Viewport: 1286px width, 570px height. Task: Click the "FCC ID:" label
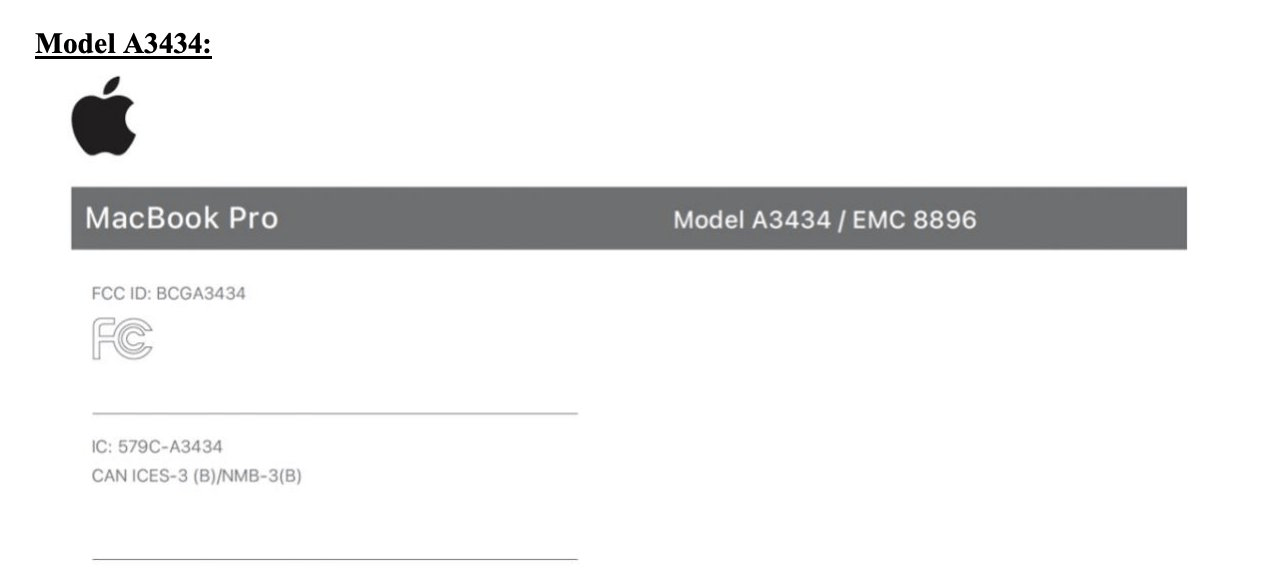coord(121,294)
